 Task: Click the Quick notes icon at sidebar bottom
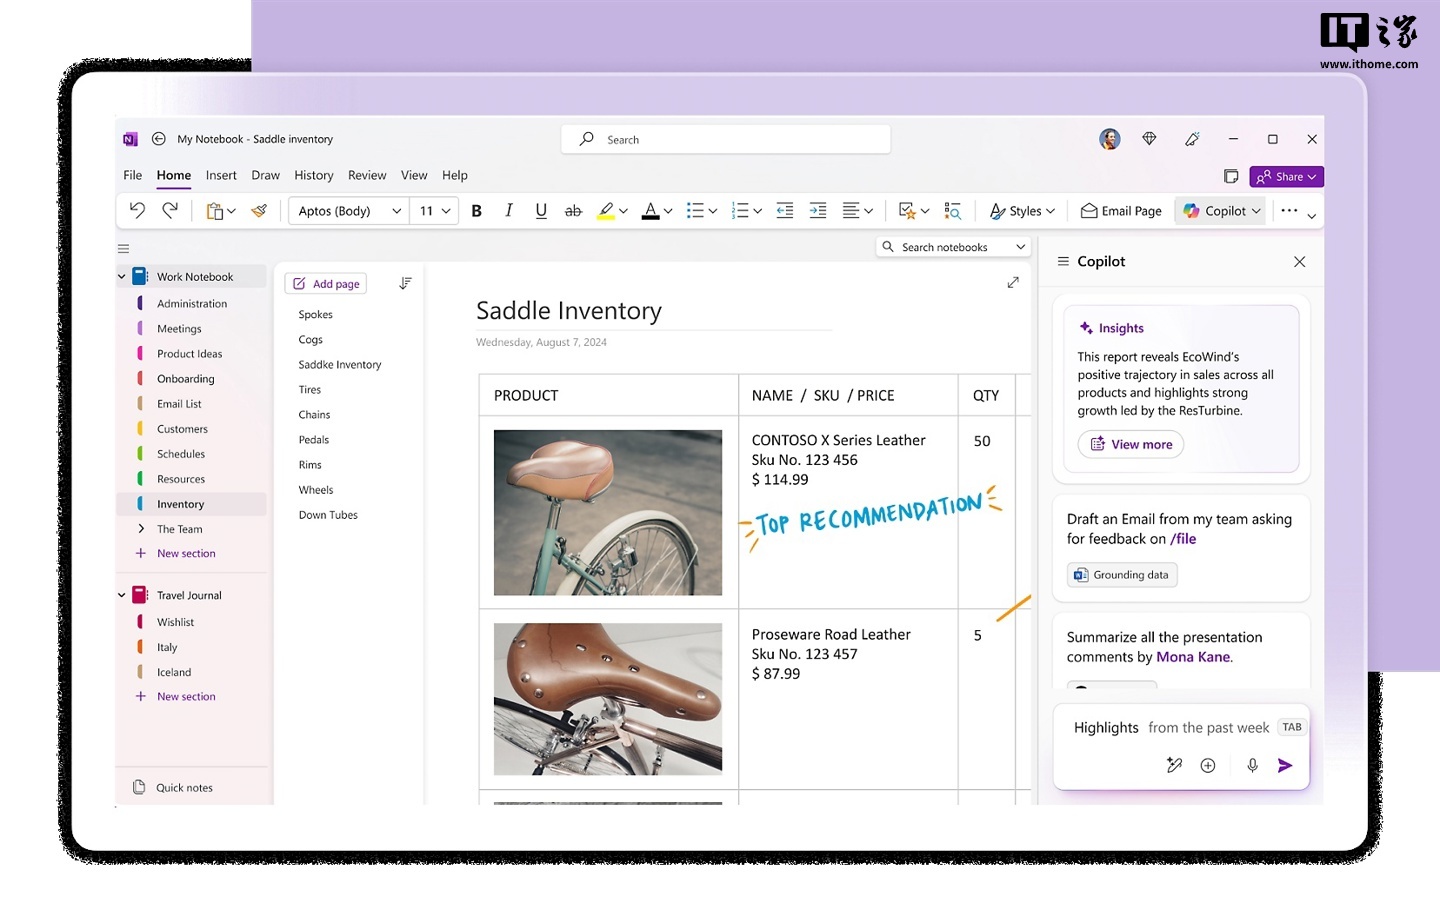137,787
